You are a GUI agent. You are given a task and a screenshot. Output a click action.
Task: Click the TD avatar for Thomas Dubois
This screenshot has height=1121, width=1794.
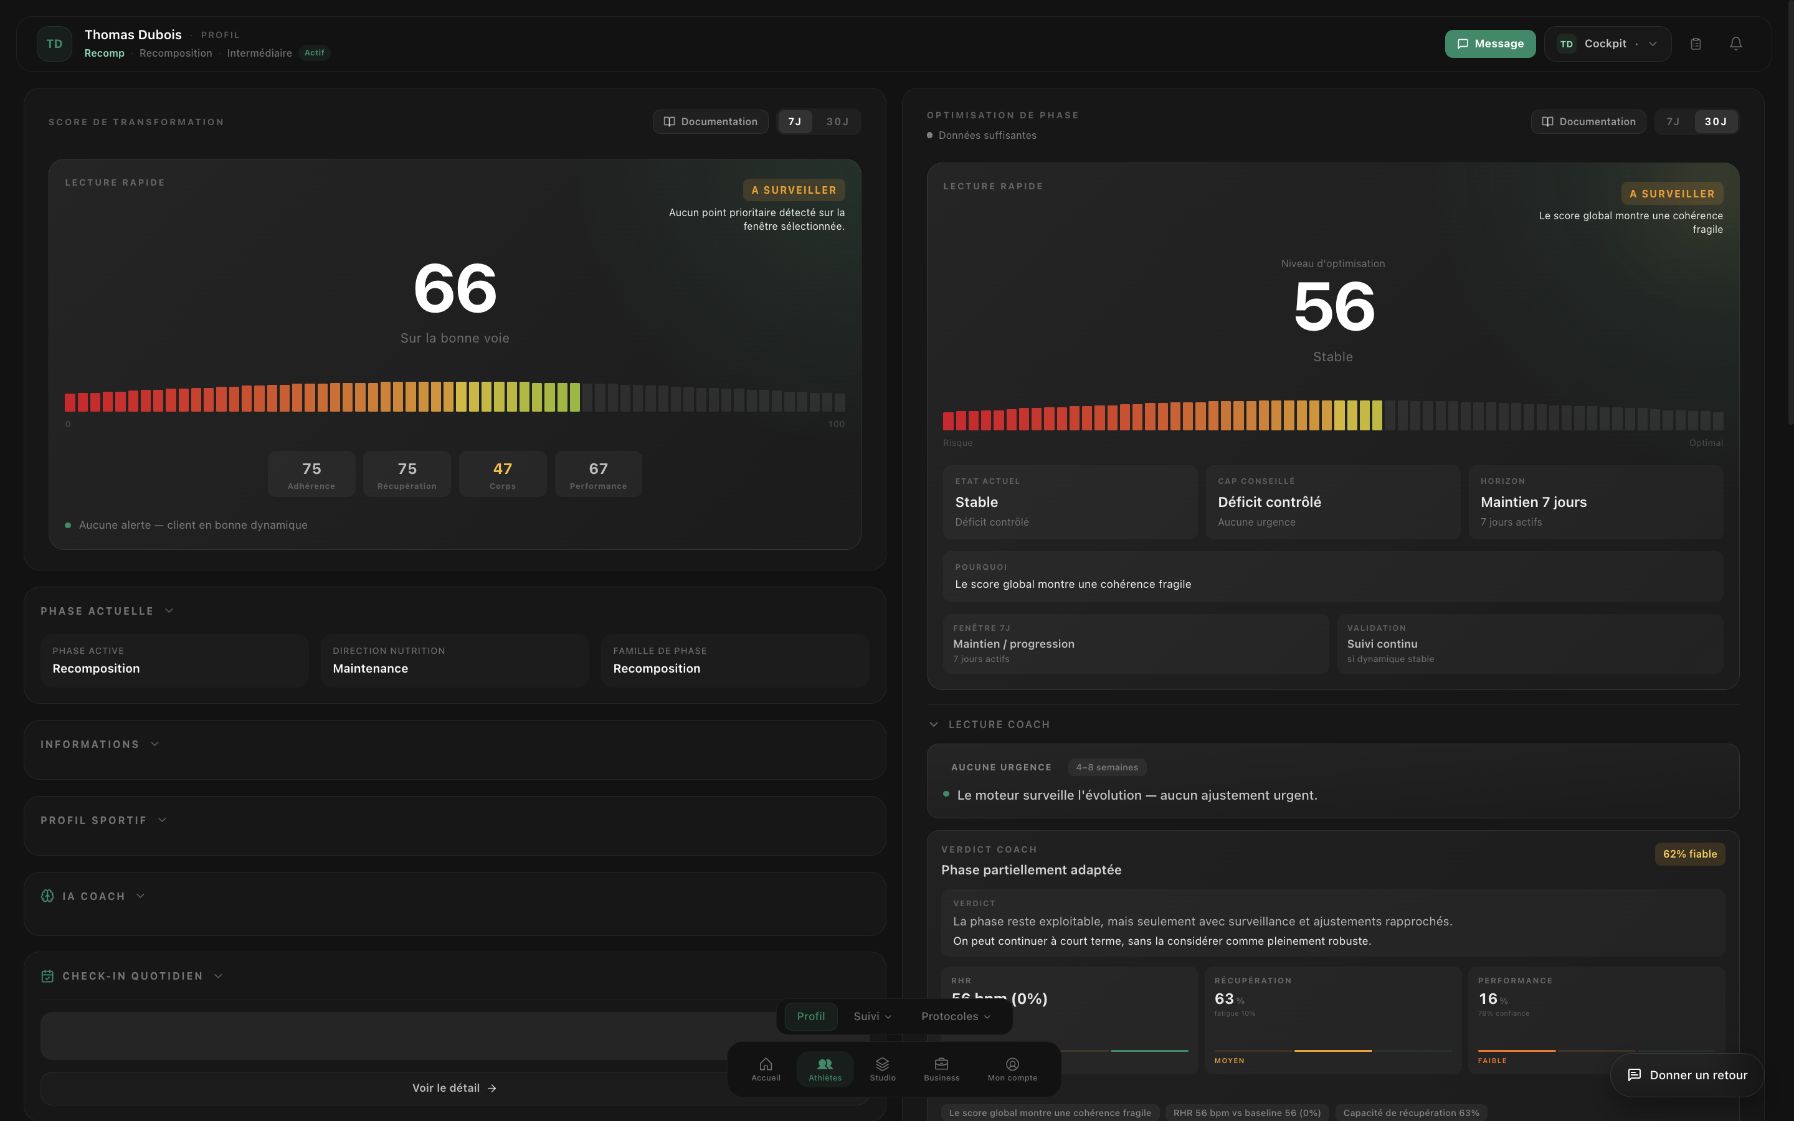pyautogui.click(x=54, y=44)
